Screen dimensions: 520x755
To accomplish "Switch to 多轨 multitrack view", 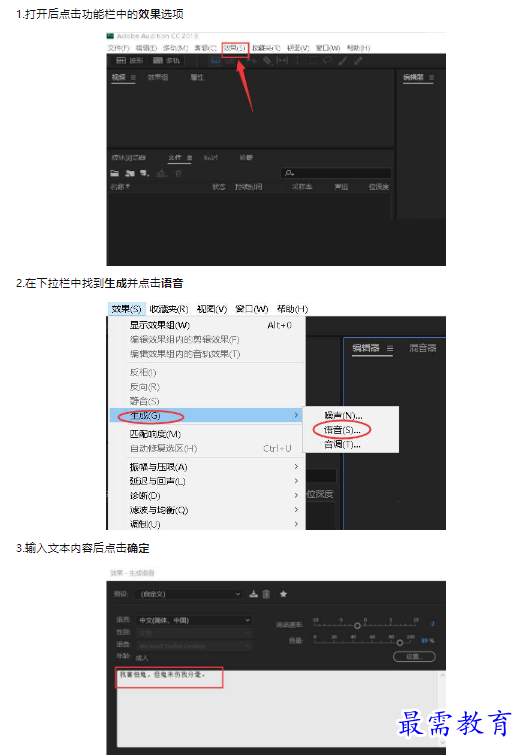I will (166, 61).
